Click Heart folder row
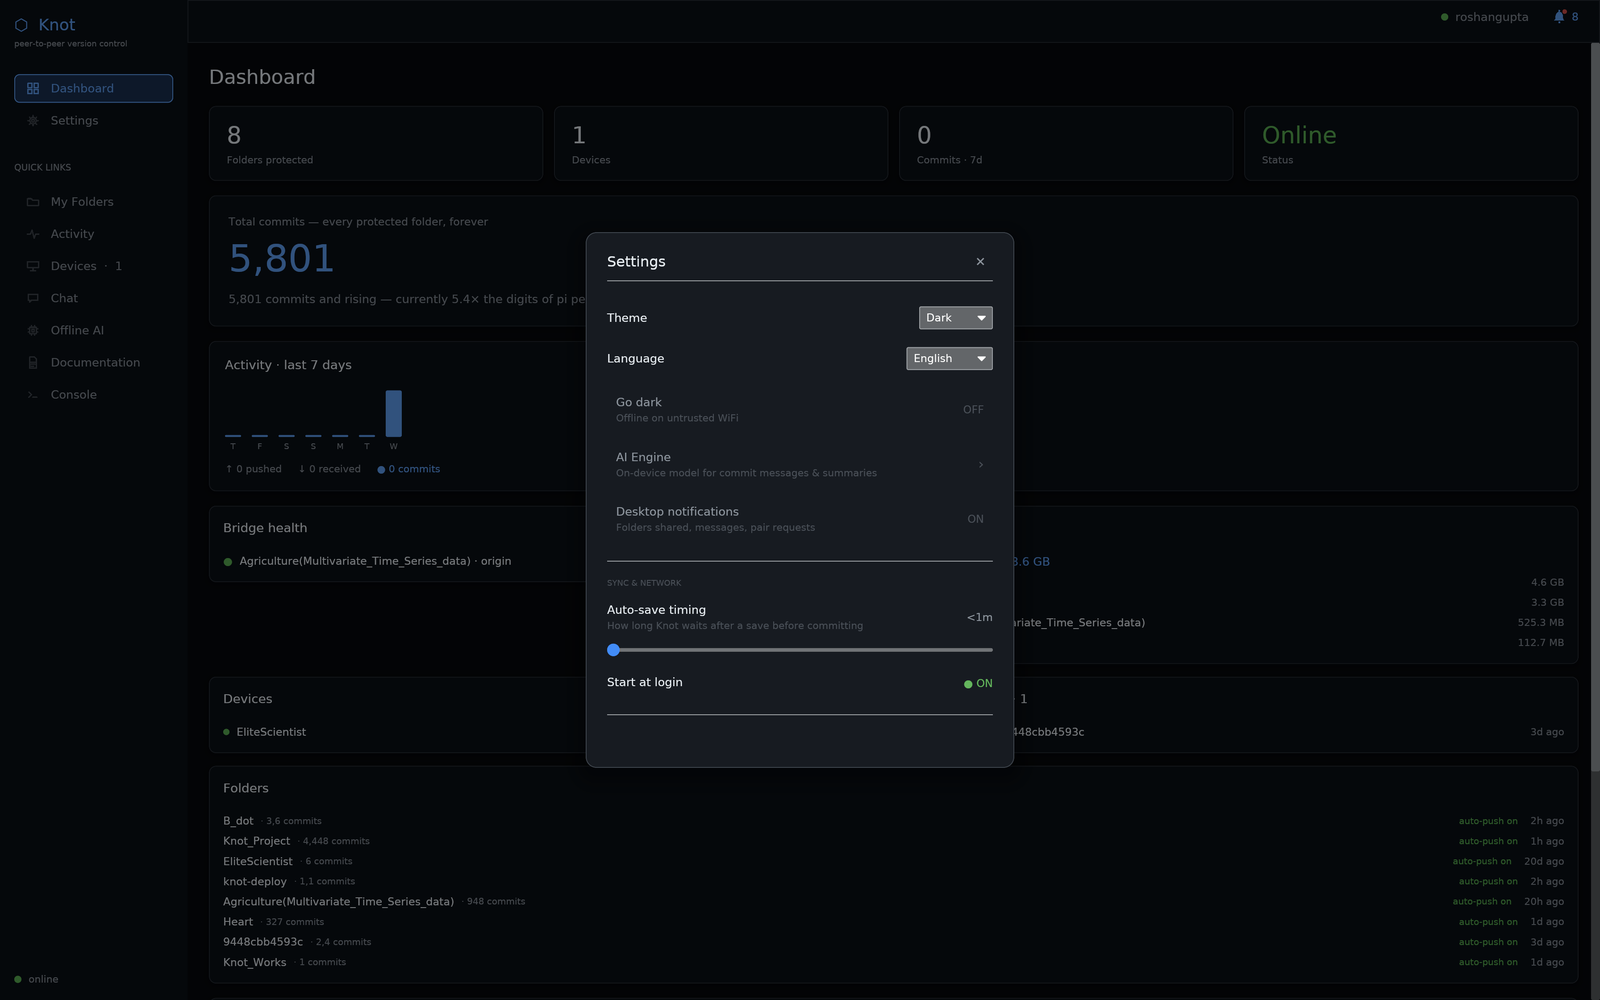1600x1000 pixels. [893, 922]
